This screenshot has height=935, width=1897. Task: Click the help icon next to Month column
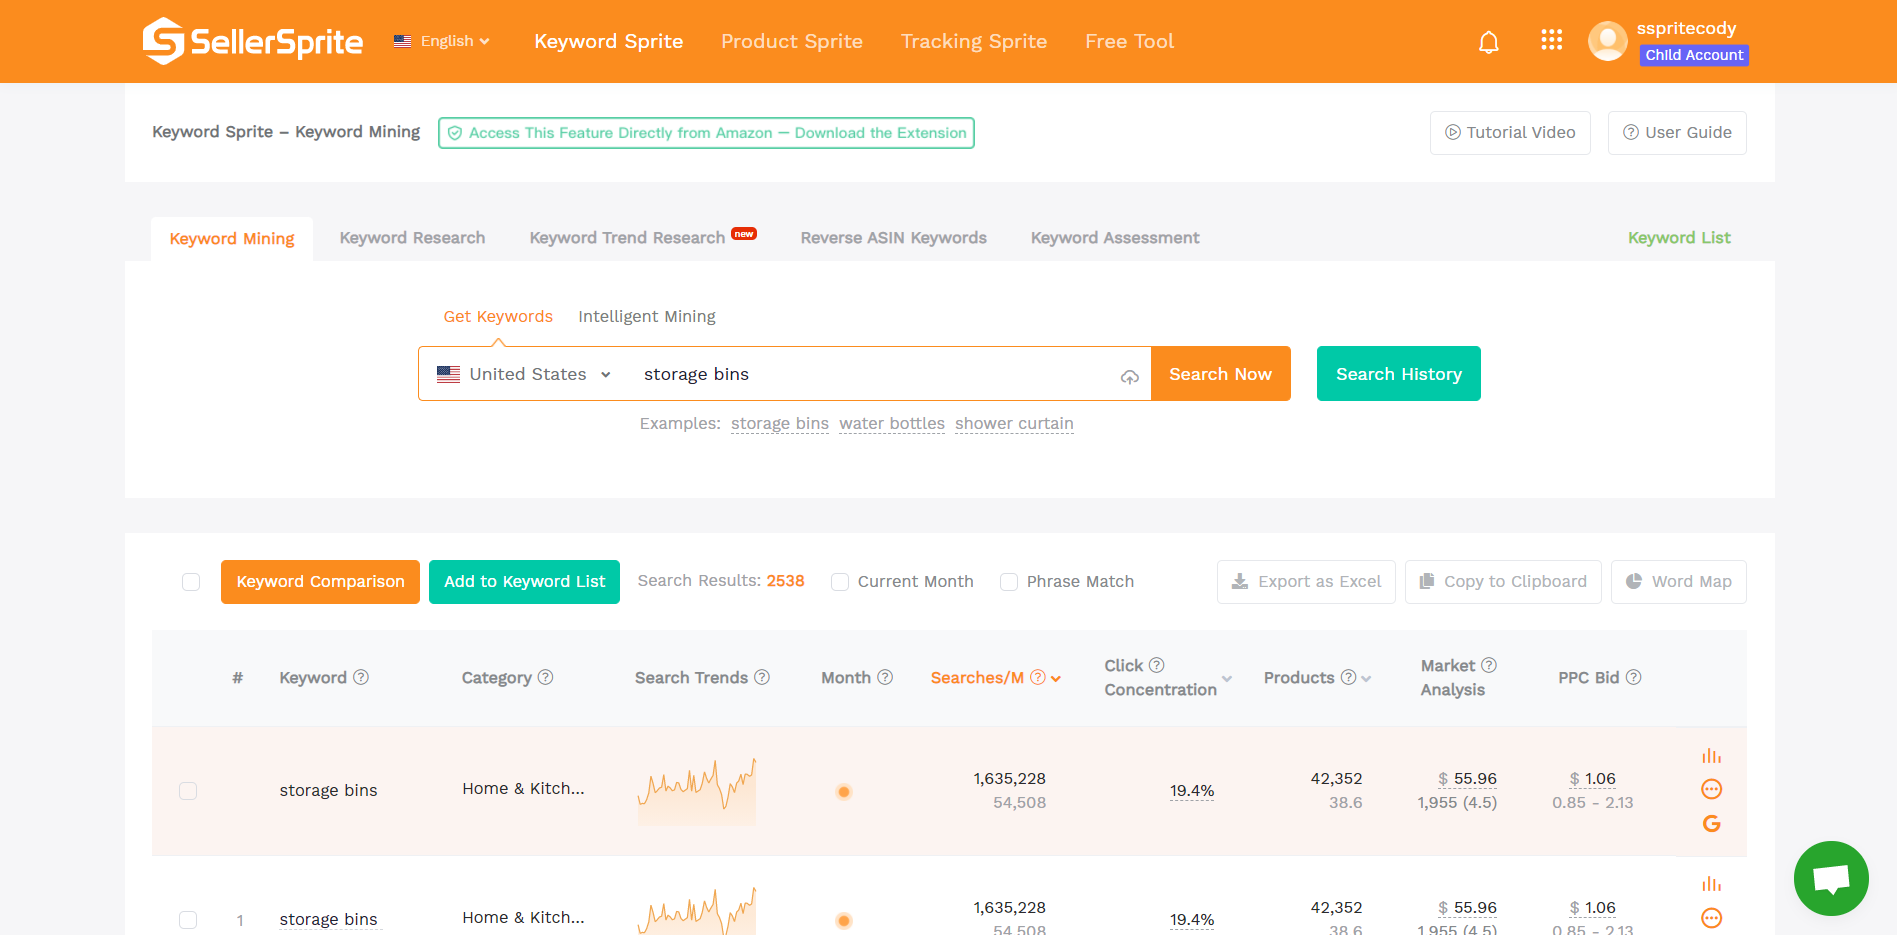click(x=885, y=677)
